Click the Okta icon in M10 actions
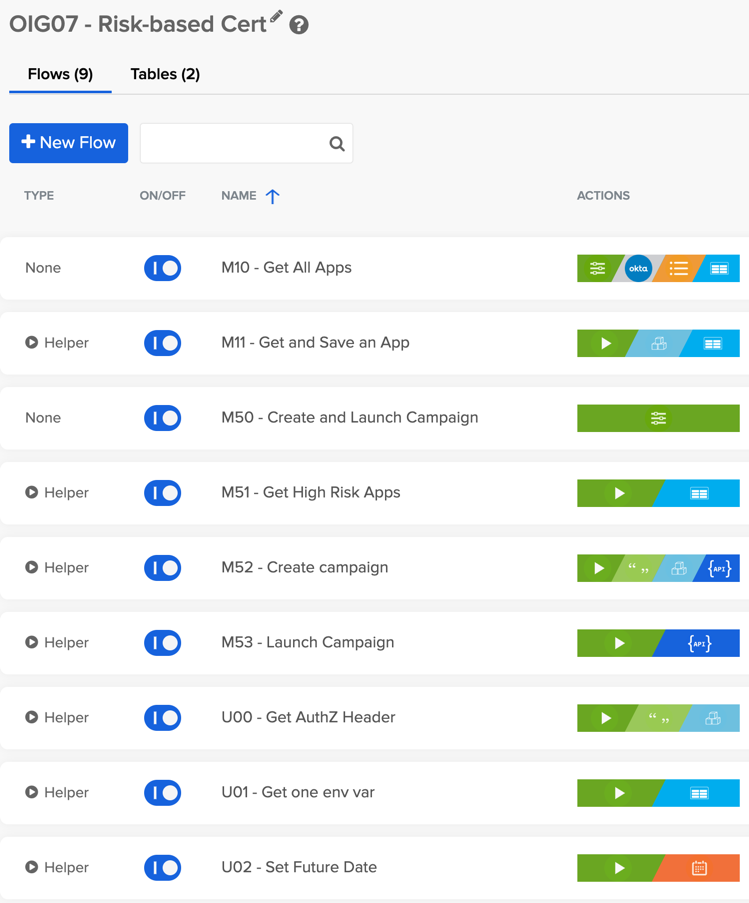 pyautogui.click(x=638, y=268)
